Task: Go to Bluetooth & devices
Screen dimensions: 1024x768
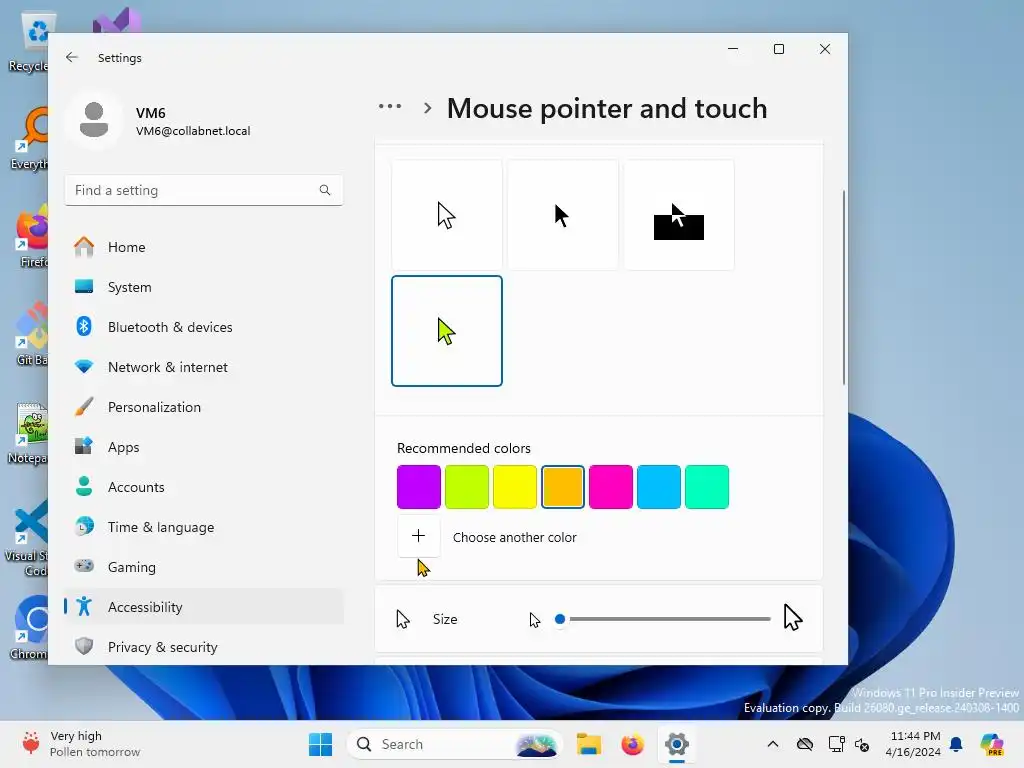Action: click(204, 327)
